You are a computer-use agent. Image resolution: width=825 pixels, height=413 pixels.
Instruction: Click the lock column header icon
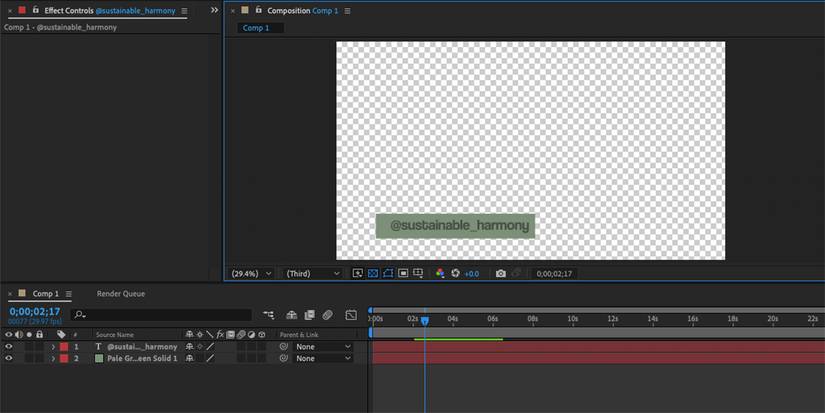click(39, 334)
